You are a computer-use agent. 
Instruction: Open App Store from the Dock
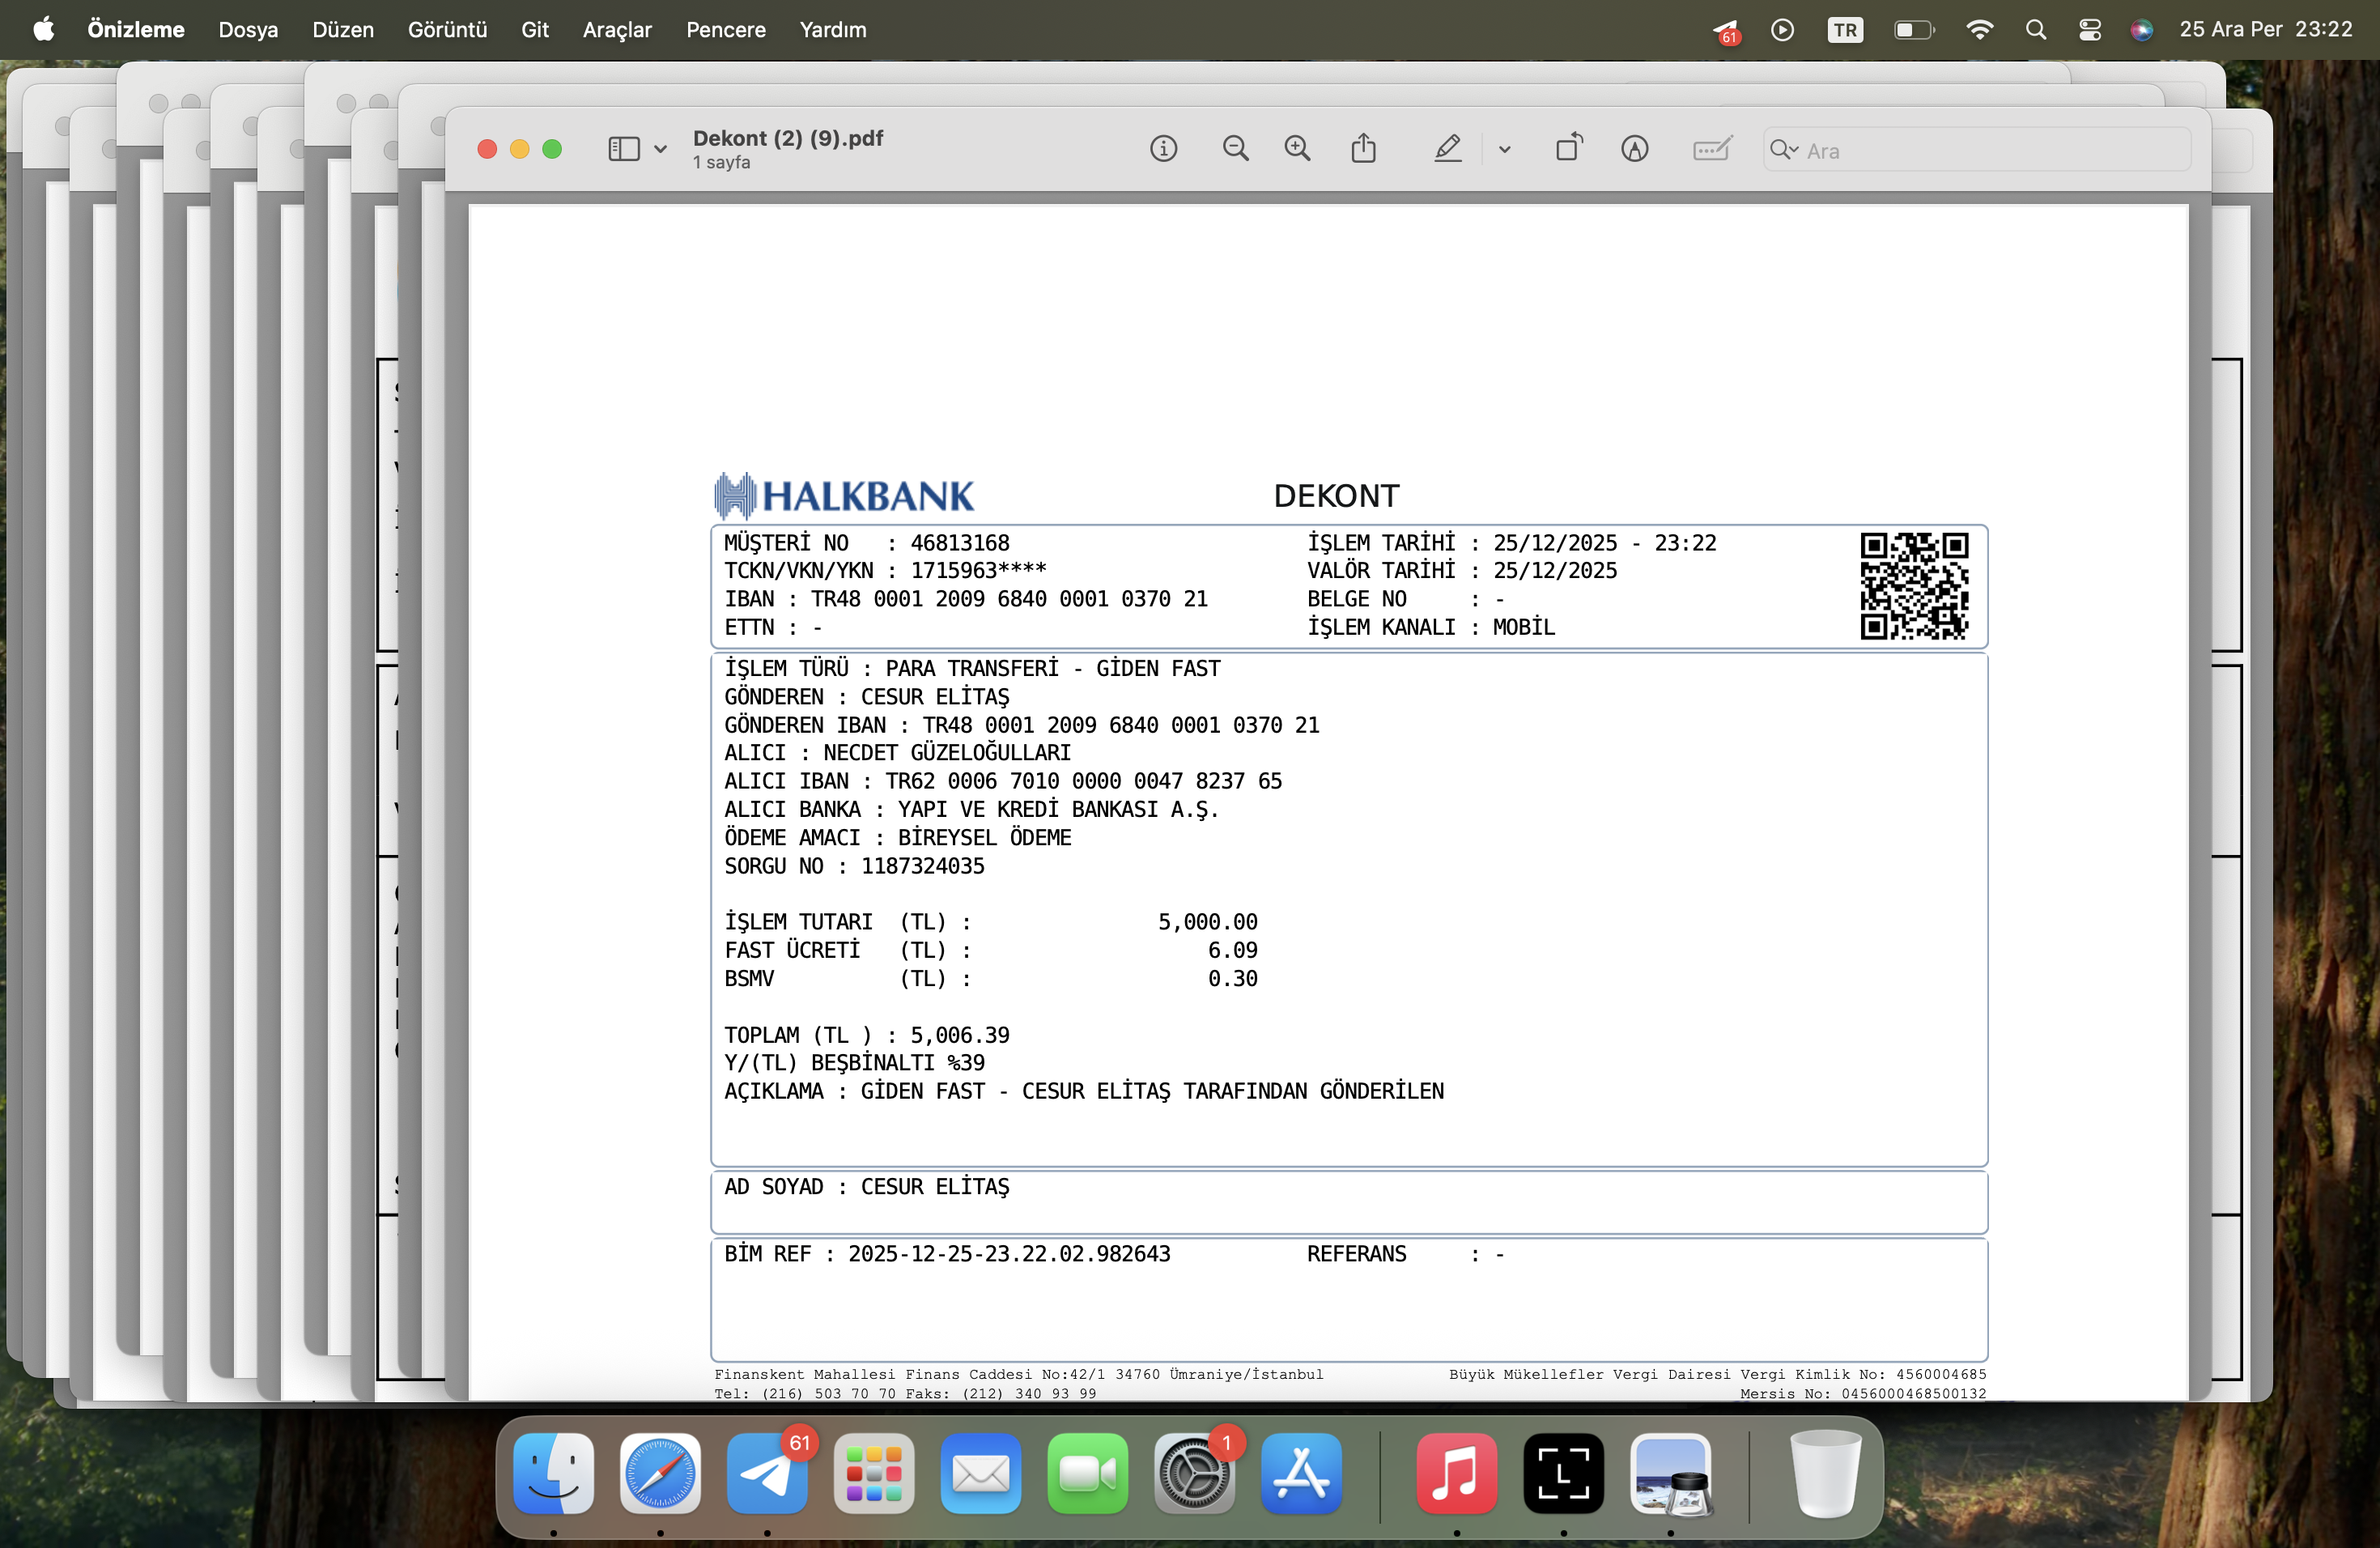click(1302, 1473)
